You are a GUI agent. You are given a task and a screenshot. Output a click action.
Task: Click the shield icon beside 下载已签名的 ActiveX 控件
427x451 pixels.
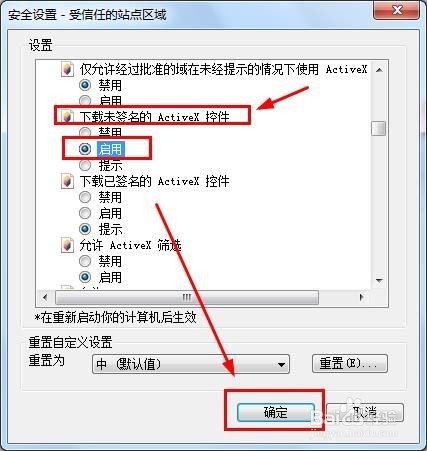point(67,181)
